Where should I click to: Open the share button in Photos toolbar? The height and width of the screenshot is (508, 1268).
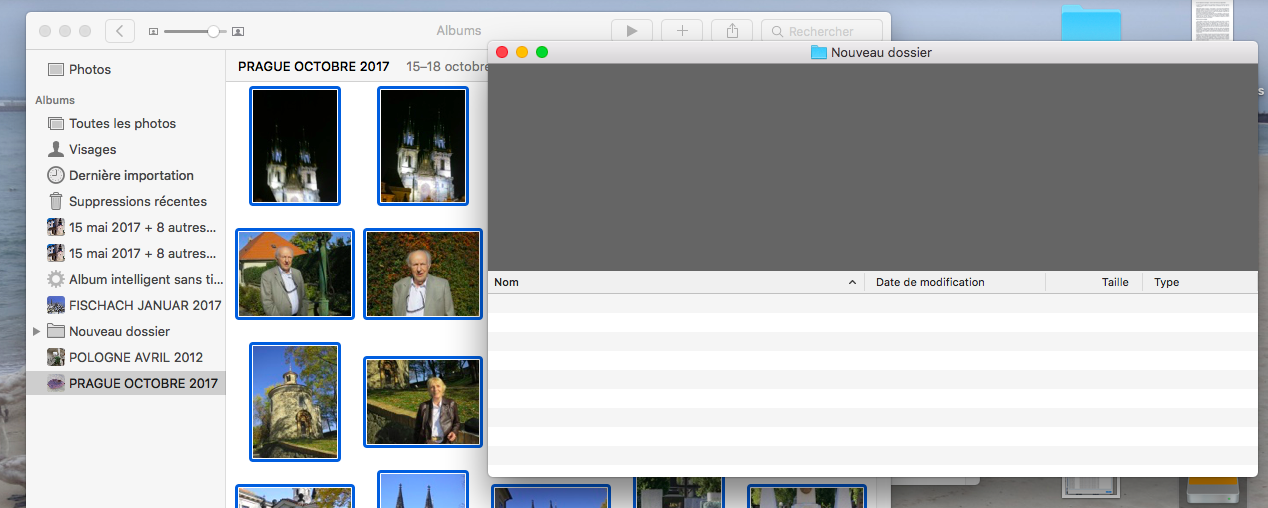pyautogui.click(x=733, y=31)
